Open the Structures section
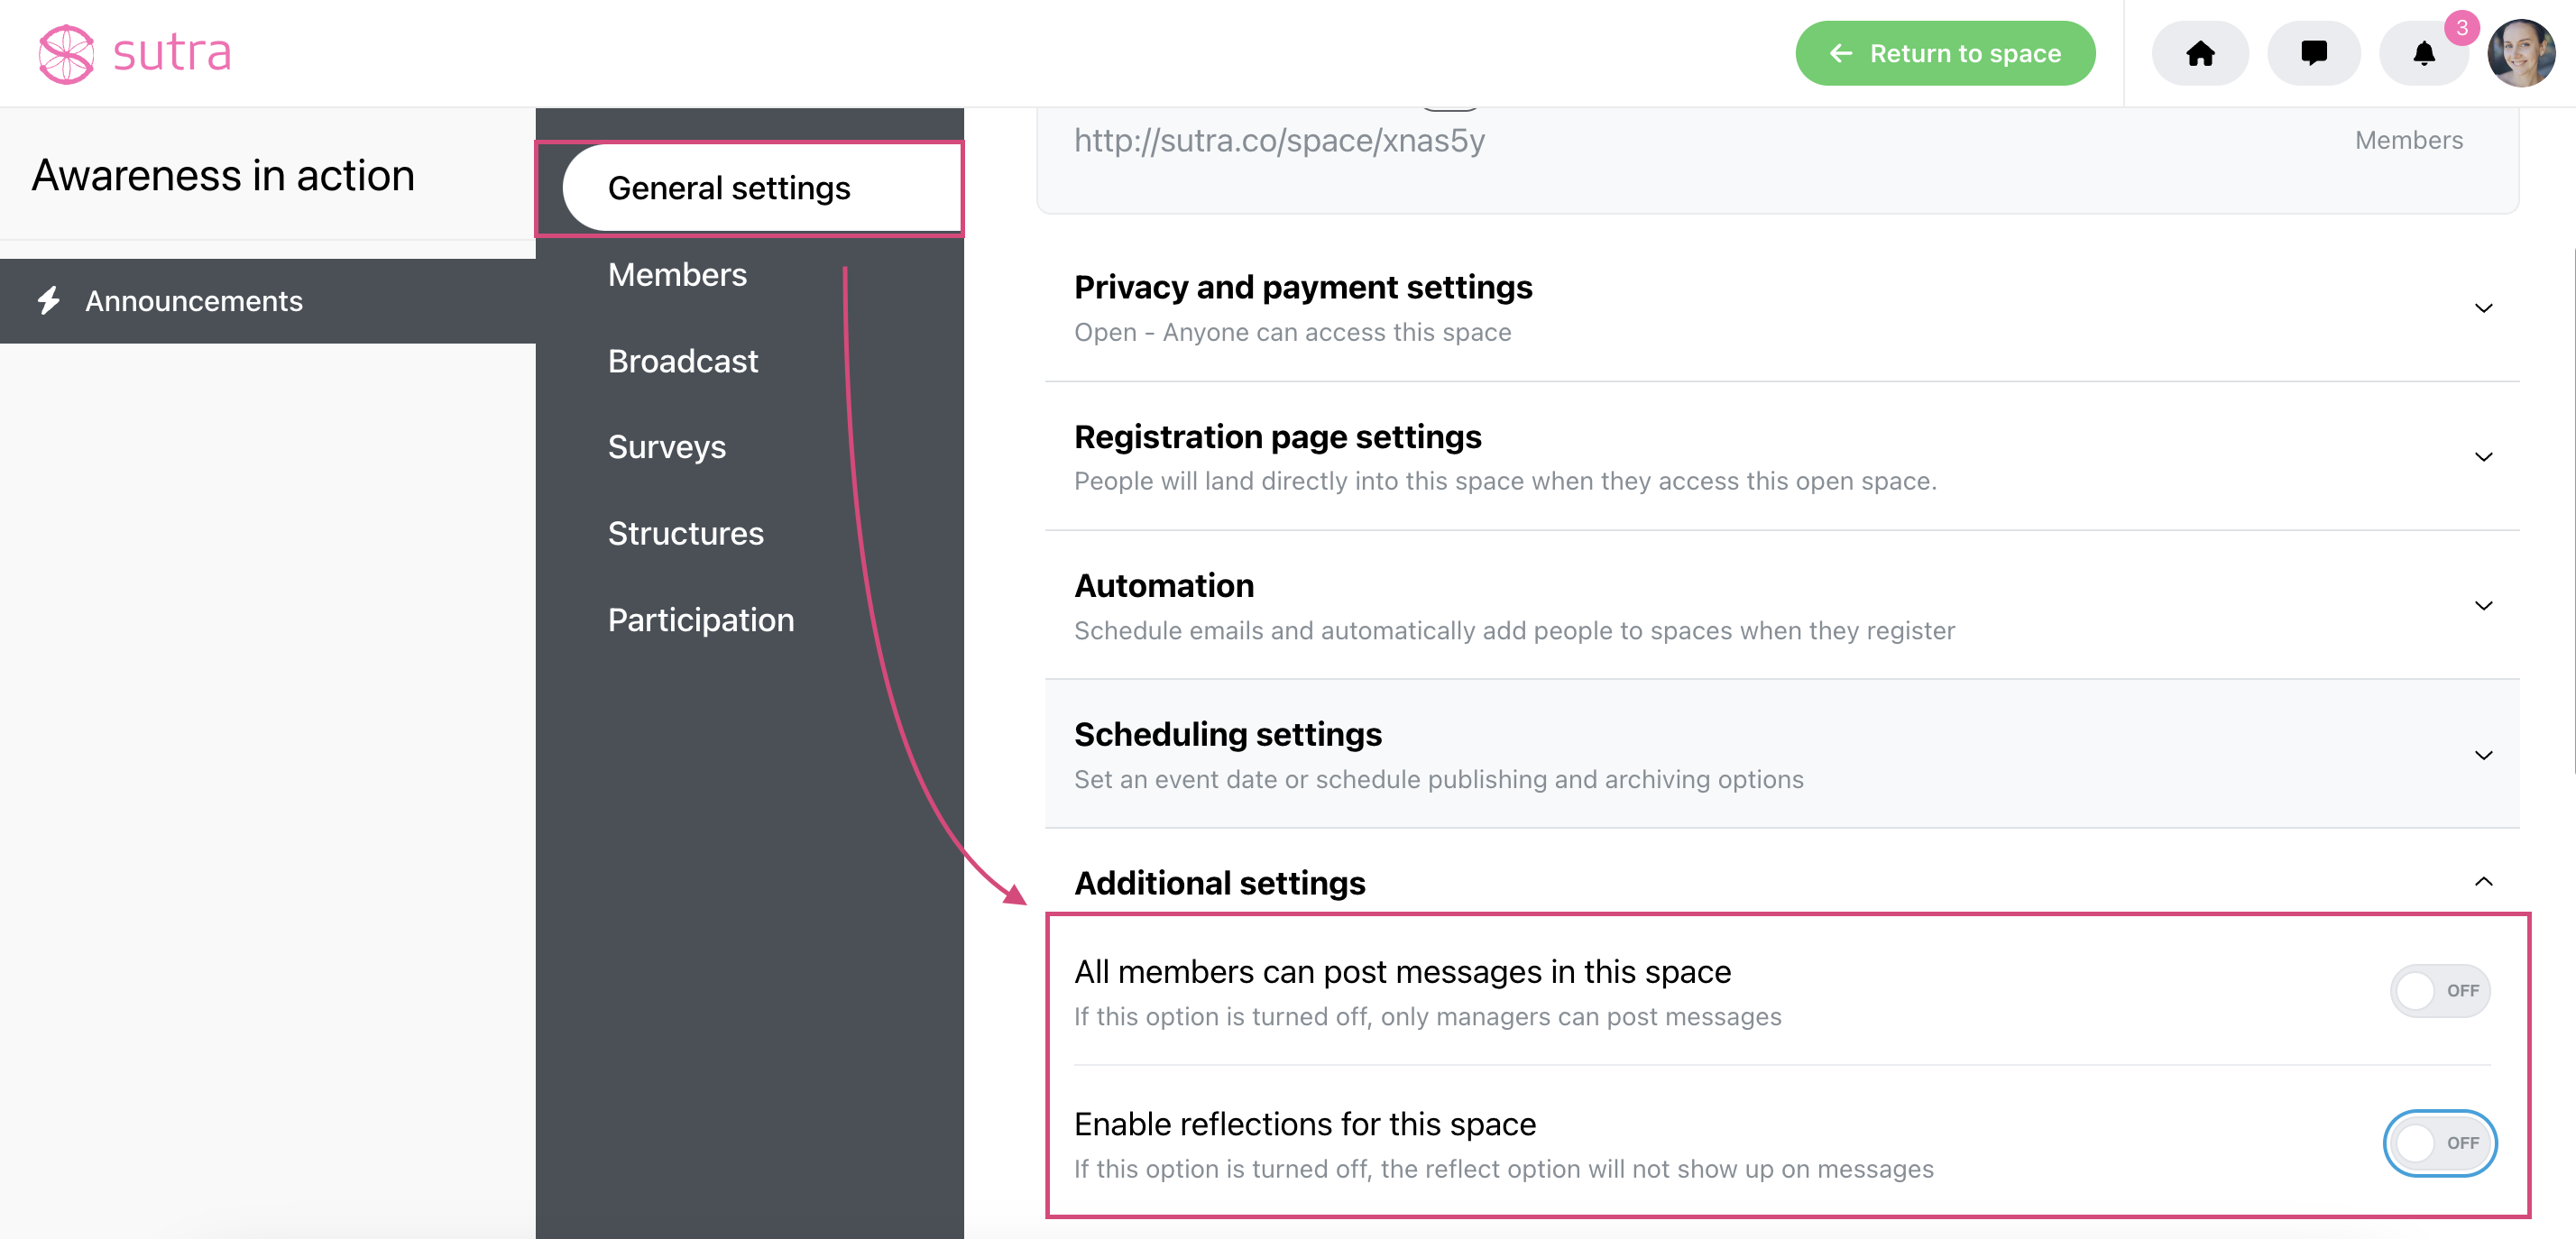 [686, 534]
